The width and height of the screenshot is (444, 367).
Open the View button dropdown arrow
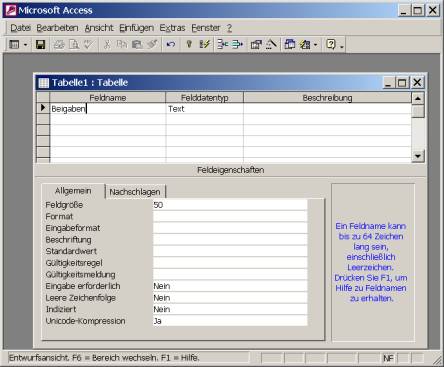(x=25, y=44)
